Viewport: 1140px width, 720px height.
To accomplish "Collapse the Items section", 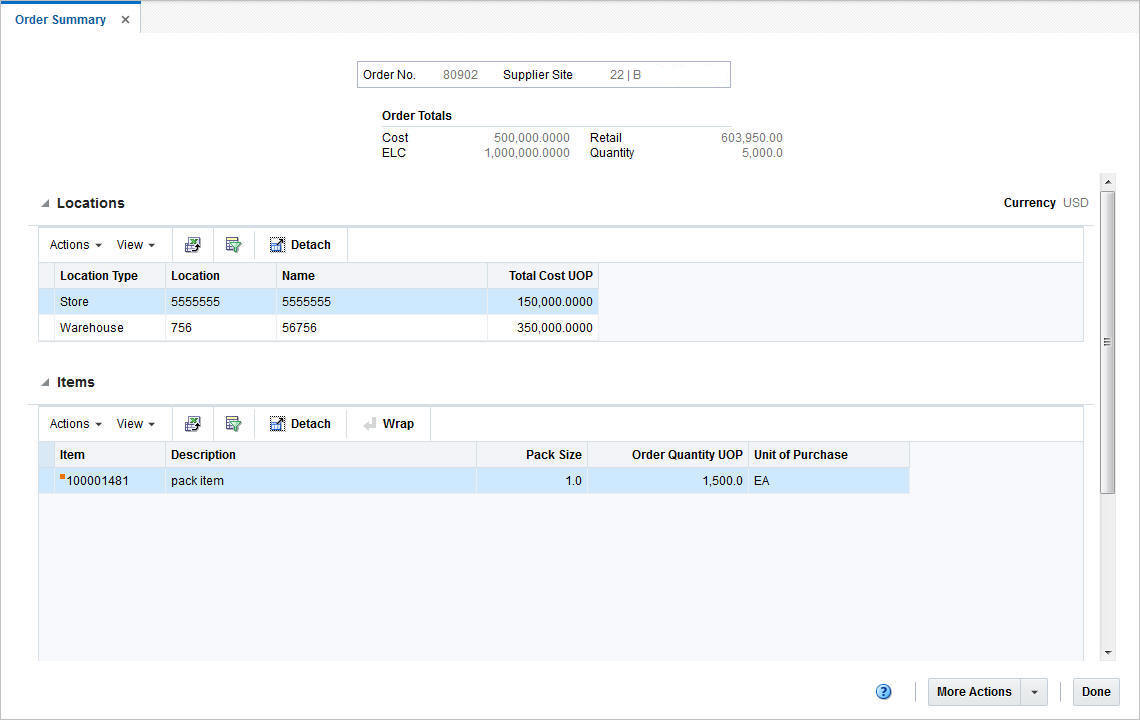I will [x=44, y=382].
